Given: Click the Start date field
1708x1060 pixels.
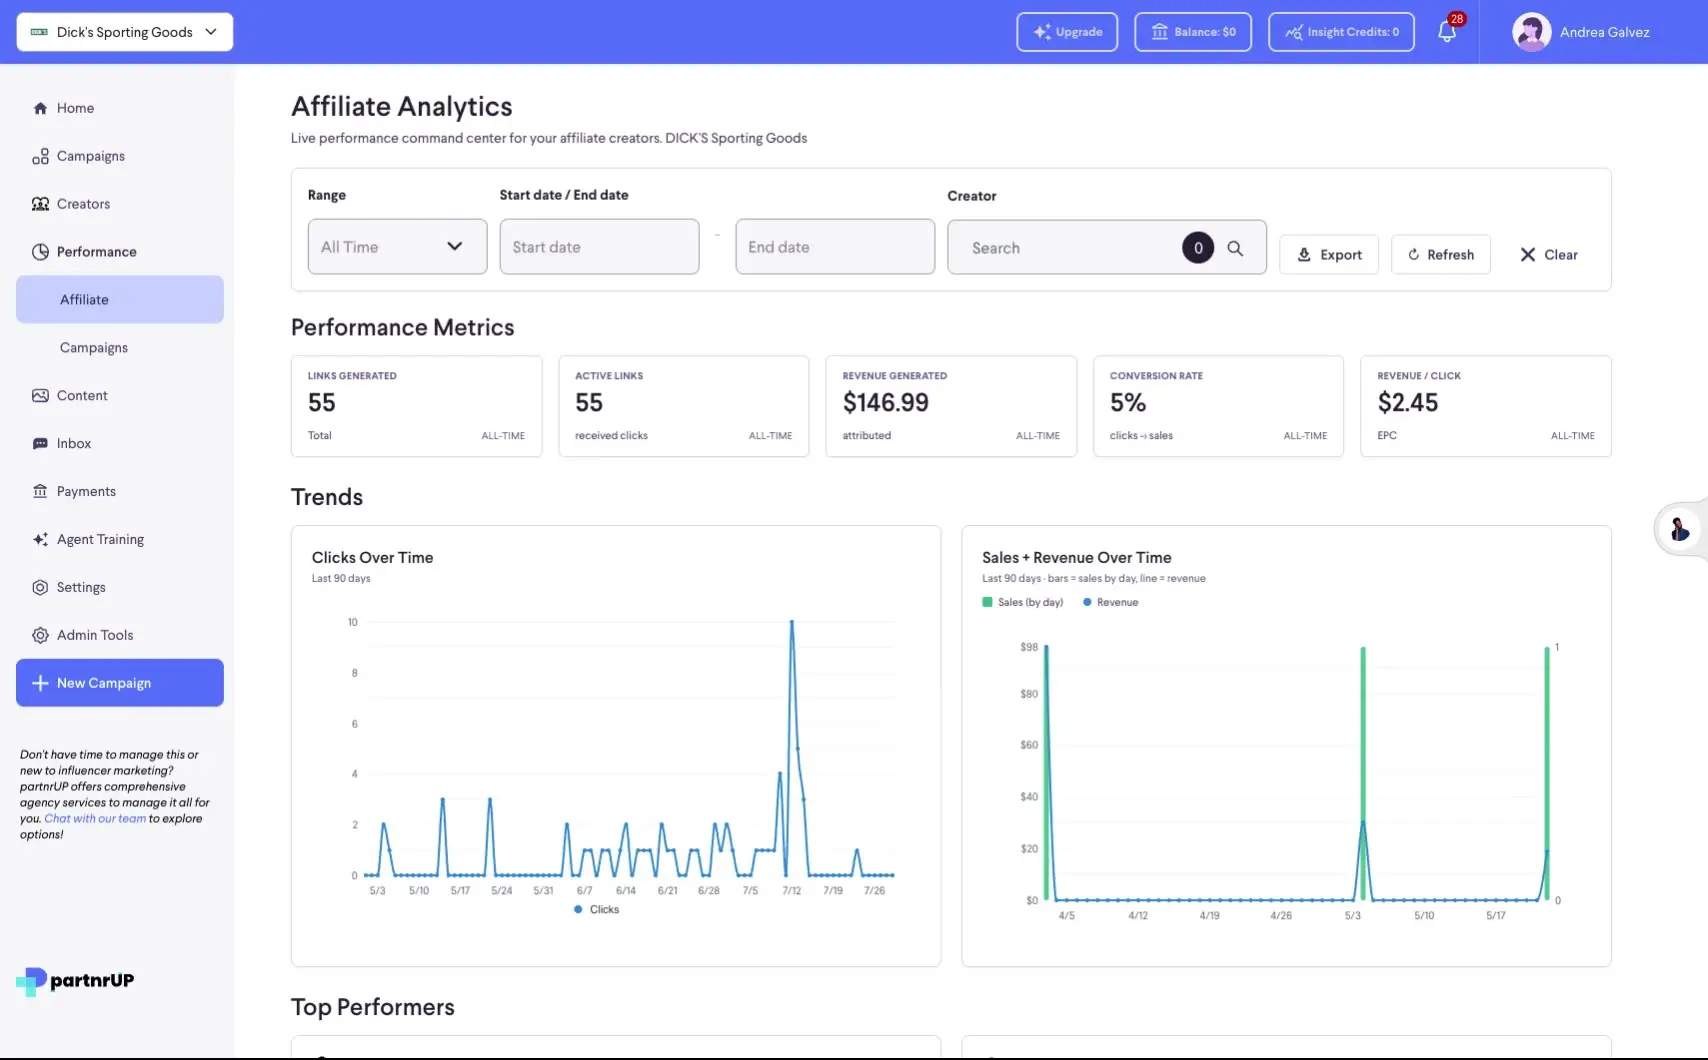Looking at the screenshot, I should point(599,247).
